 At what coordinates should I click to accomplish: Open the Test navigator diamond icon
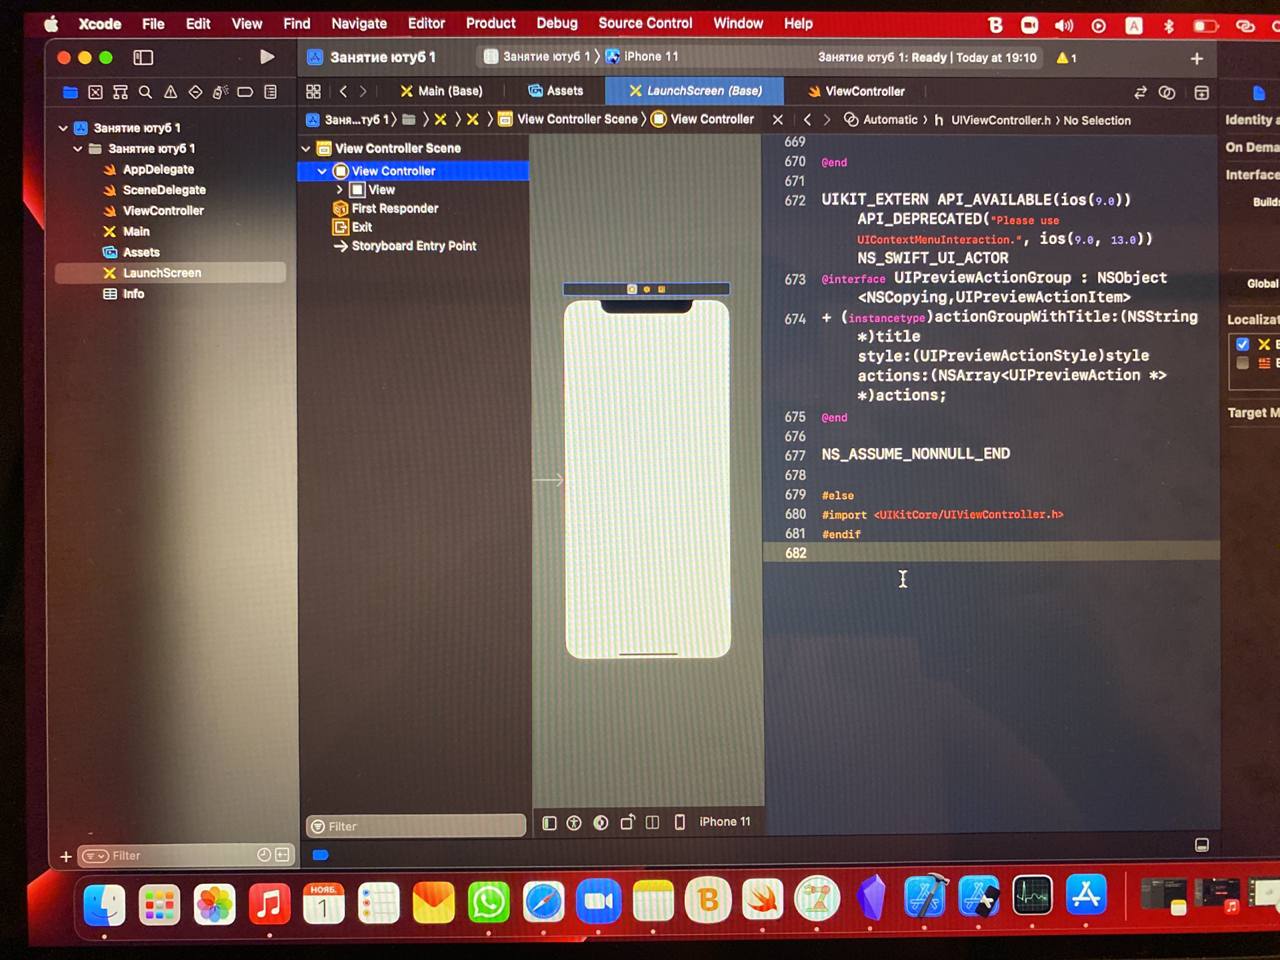click(195, 92)
